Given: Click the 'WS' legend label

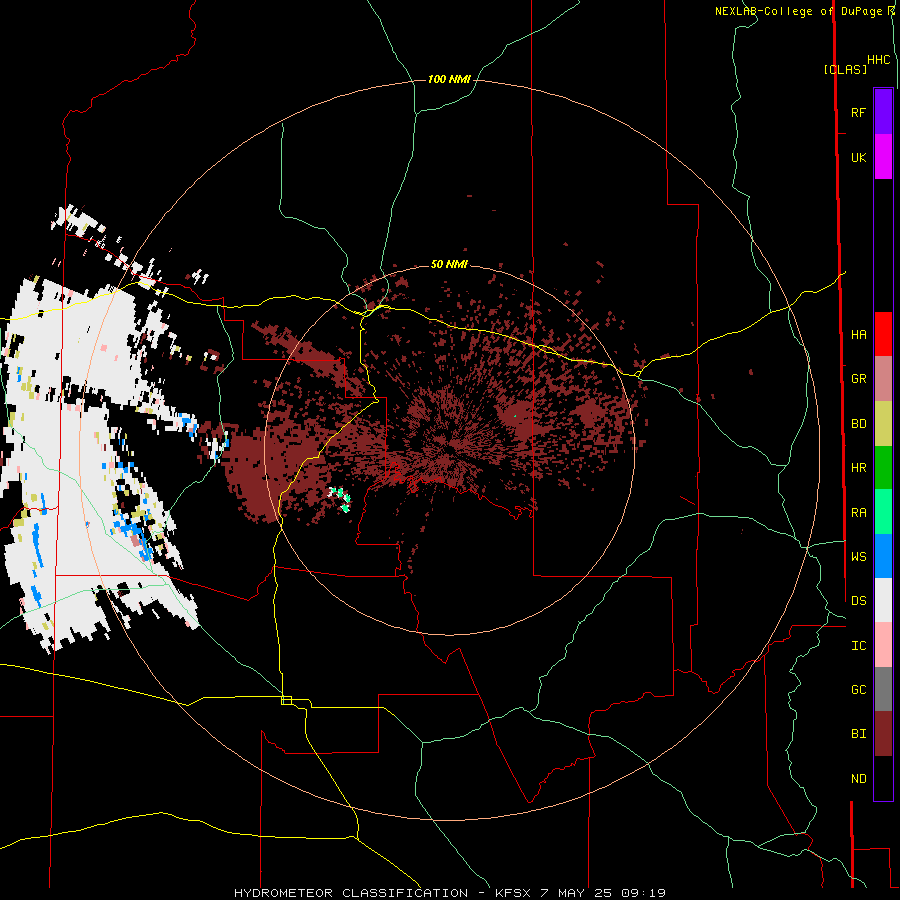Looking at the screenshot, I should pos(859,557).
